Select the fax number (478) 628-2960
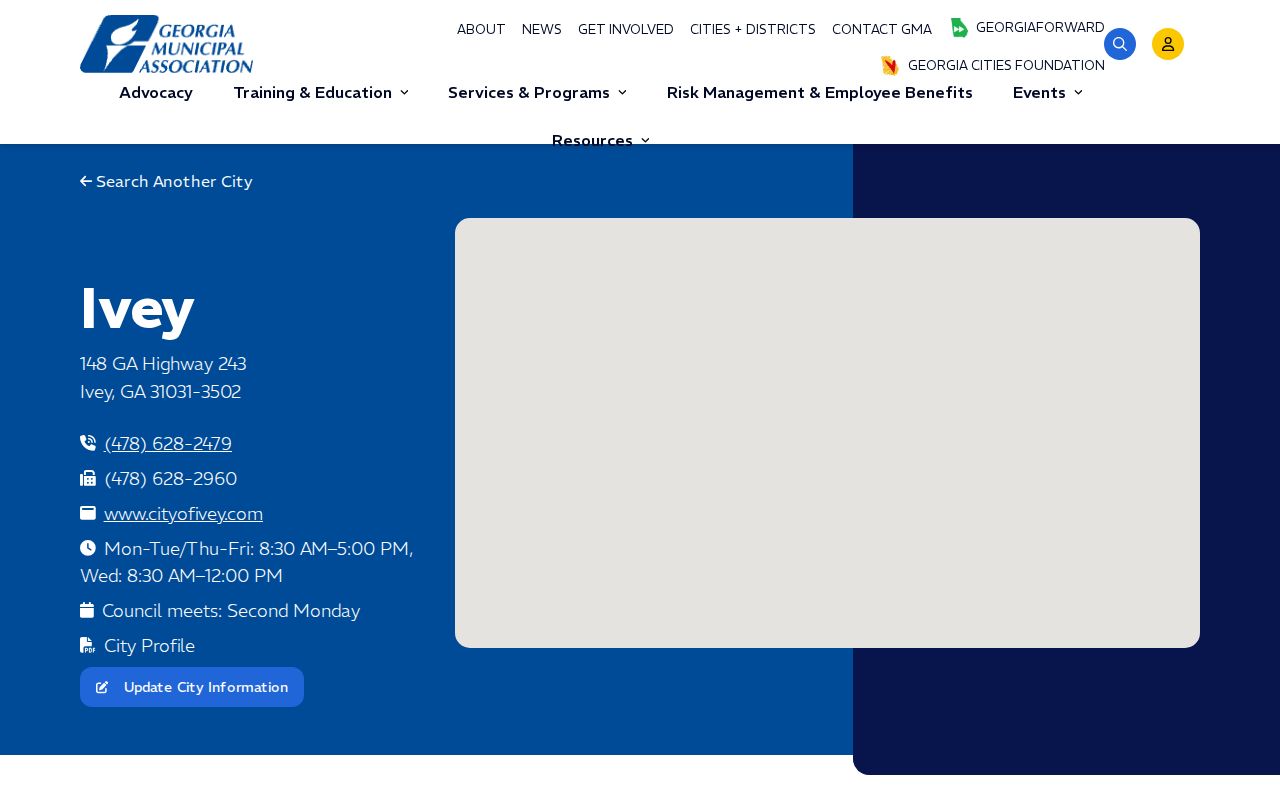 171,479
